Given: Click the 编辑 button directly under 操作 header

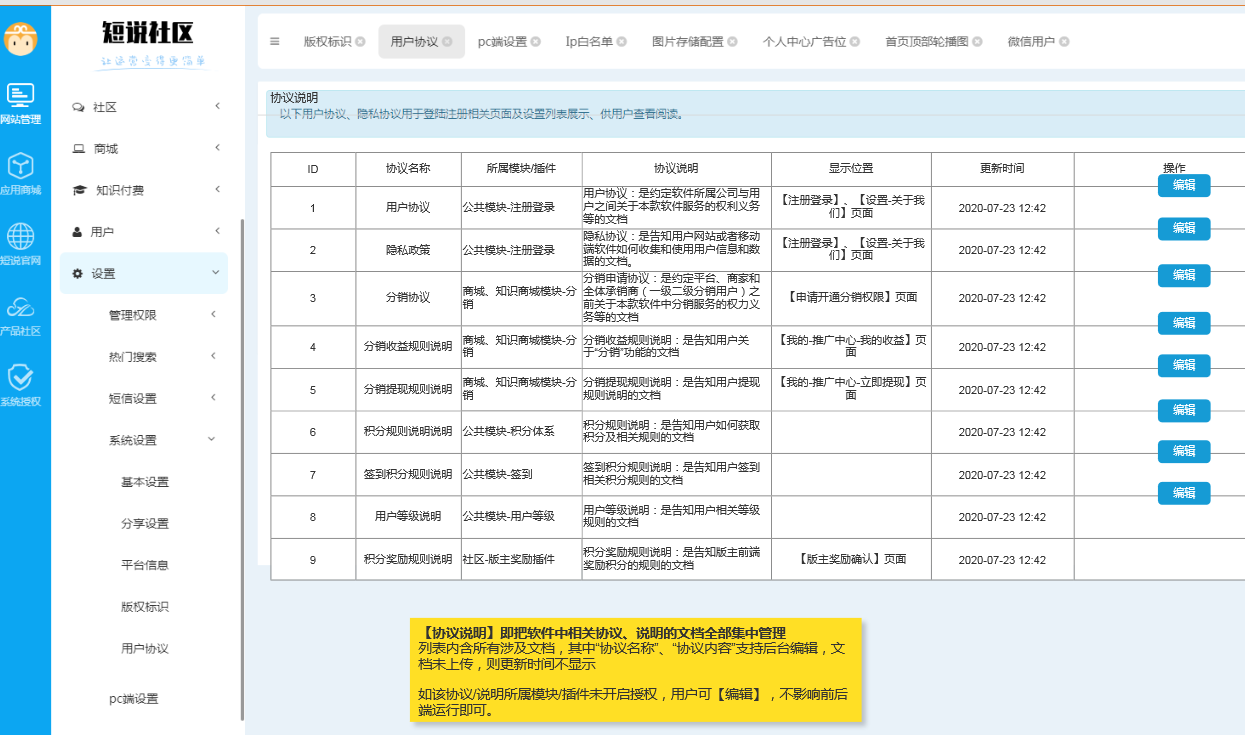Looking at the screenshot, I should (x=1184, y=185).
